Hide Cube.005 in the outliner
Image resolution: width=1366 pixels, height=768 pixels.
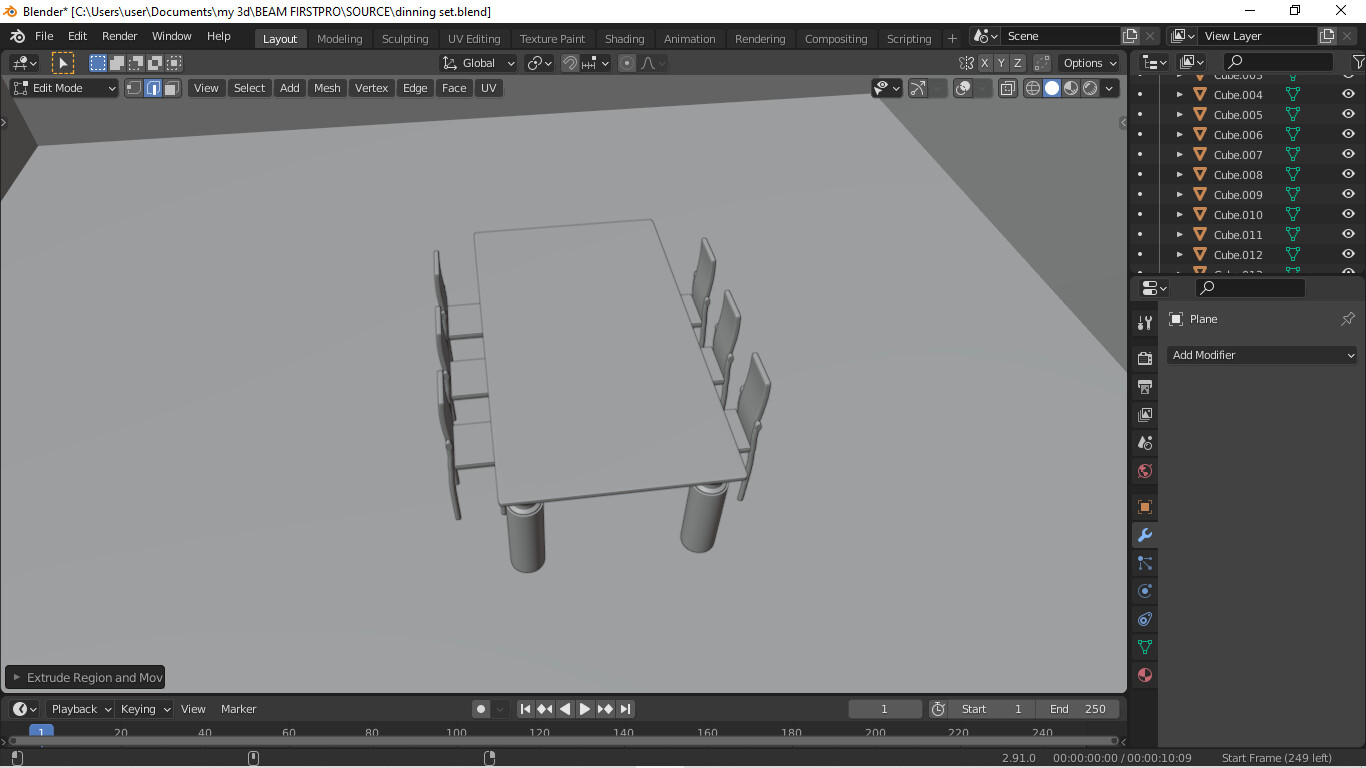1347,114
